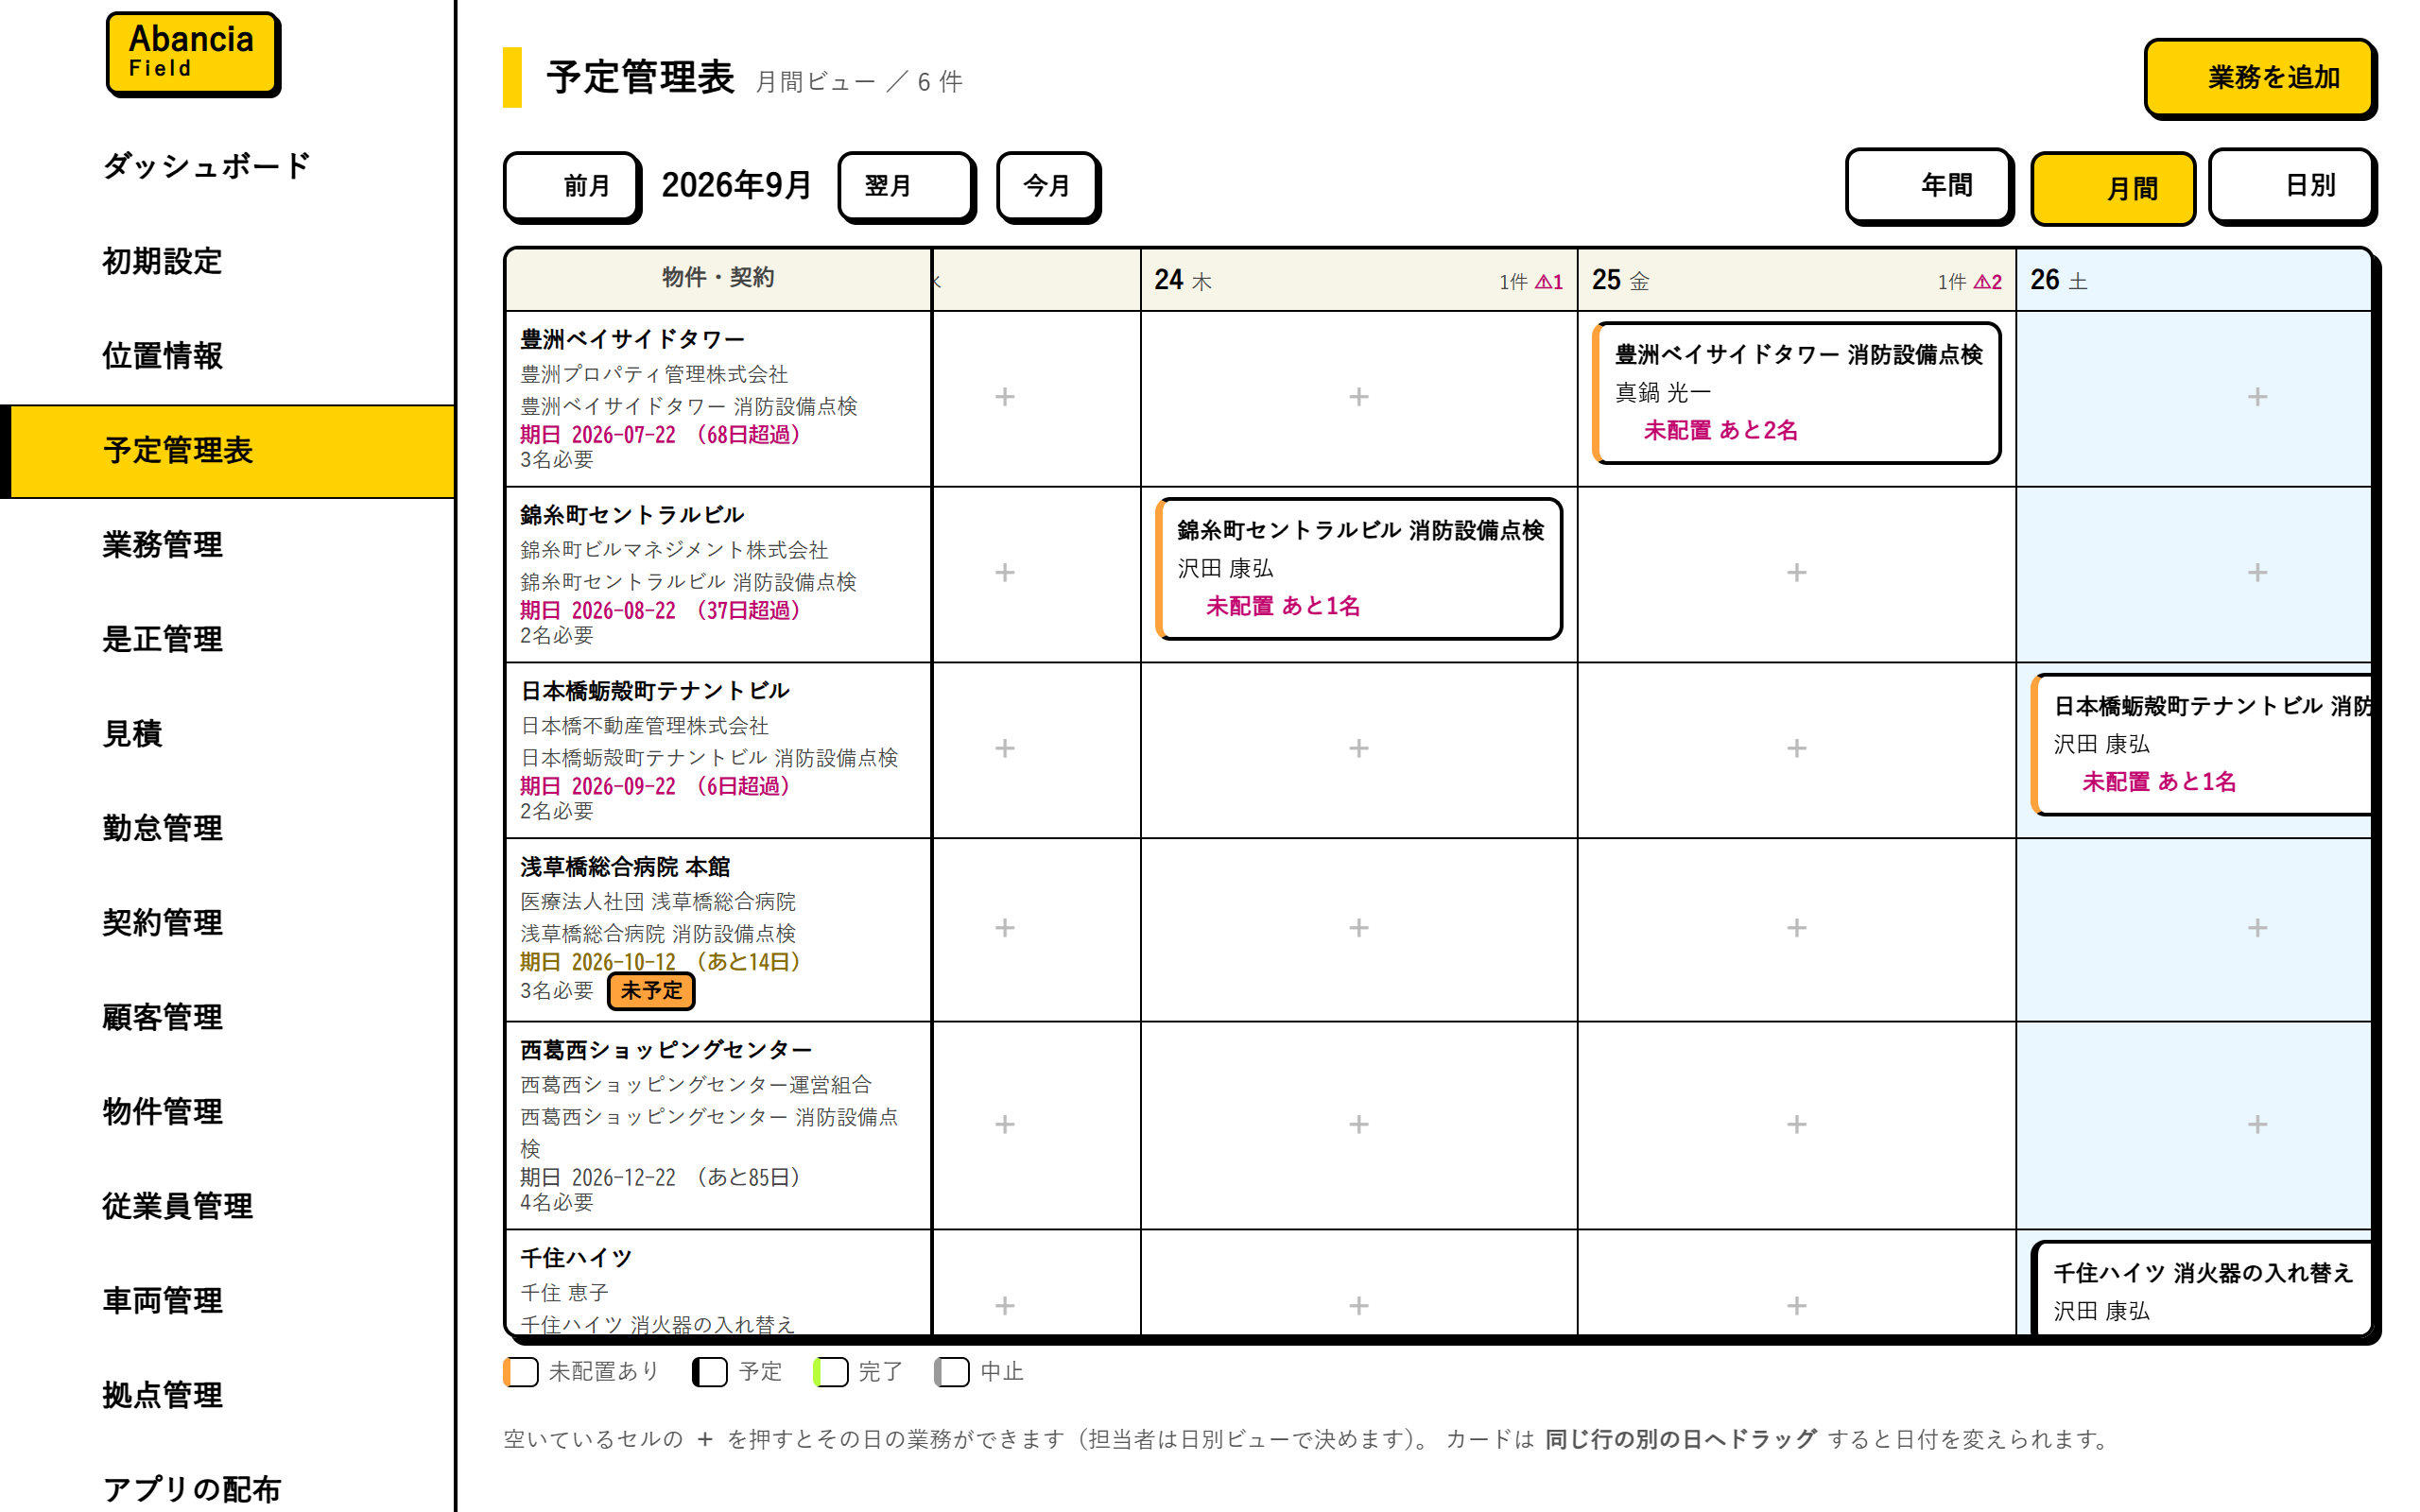
Task: Add task for 西葛西ショッピングセンター on 25th
Action: (1796, 1125)
